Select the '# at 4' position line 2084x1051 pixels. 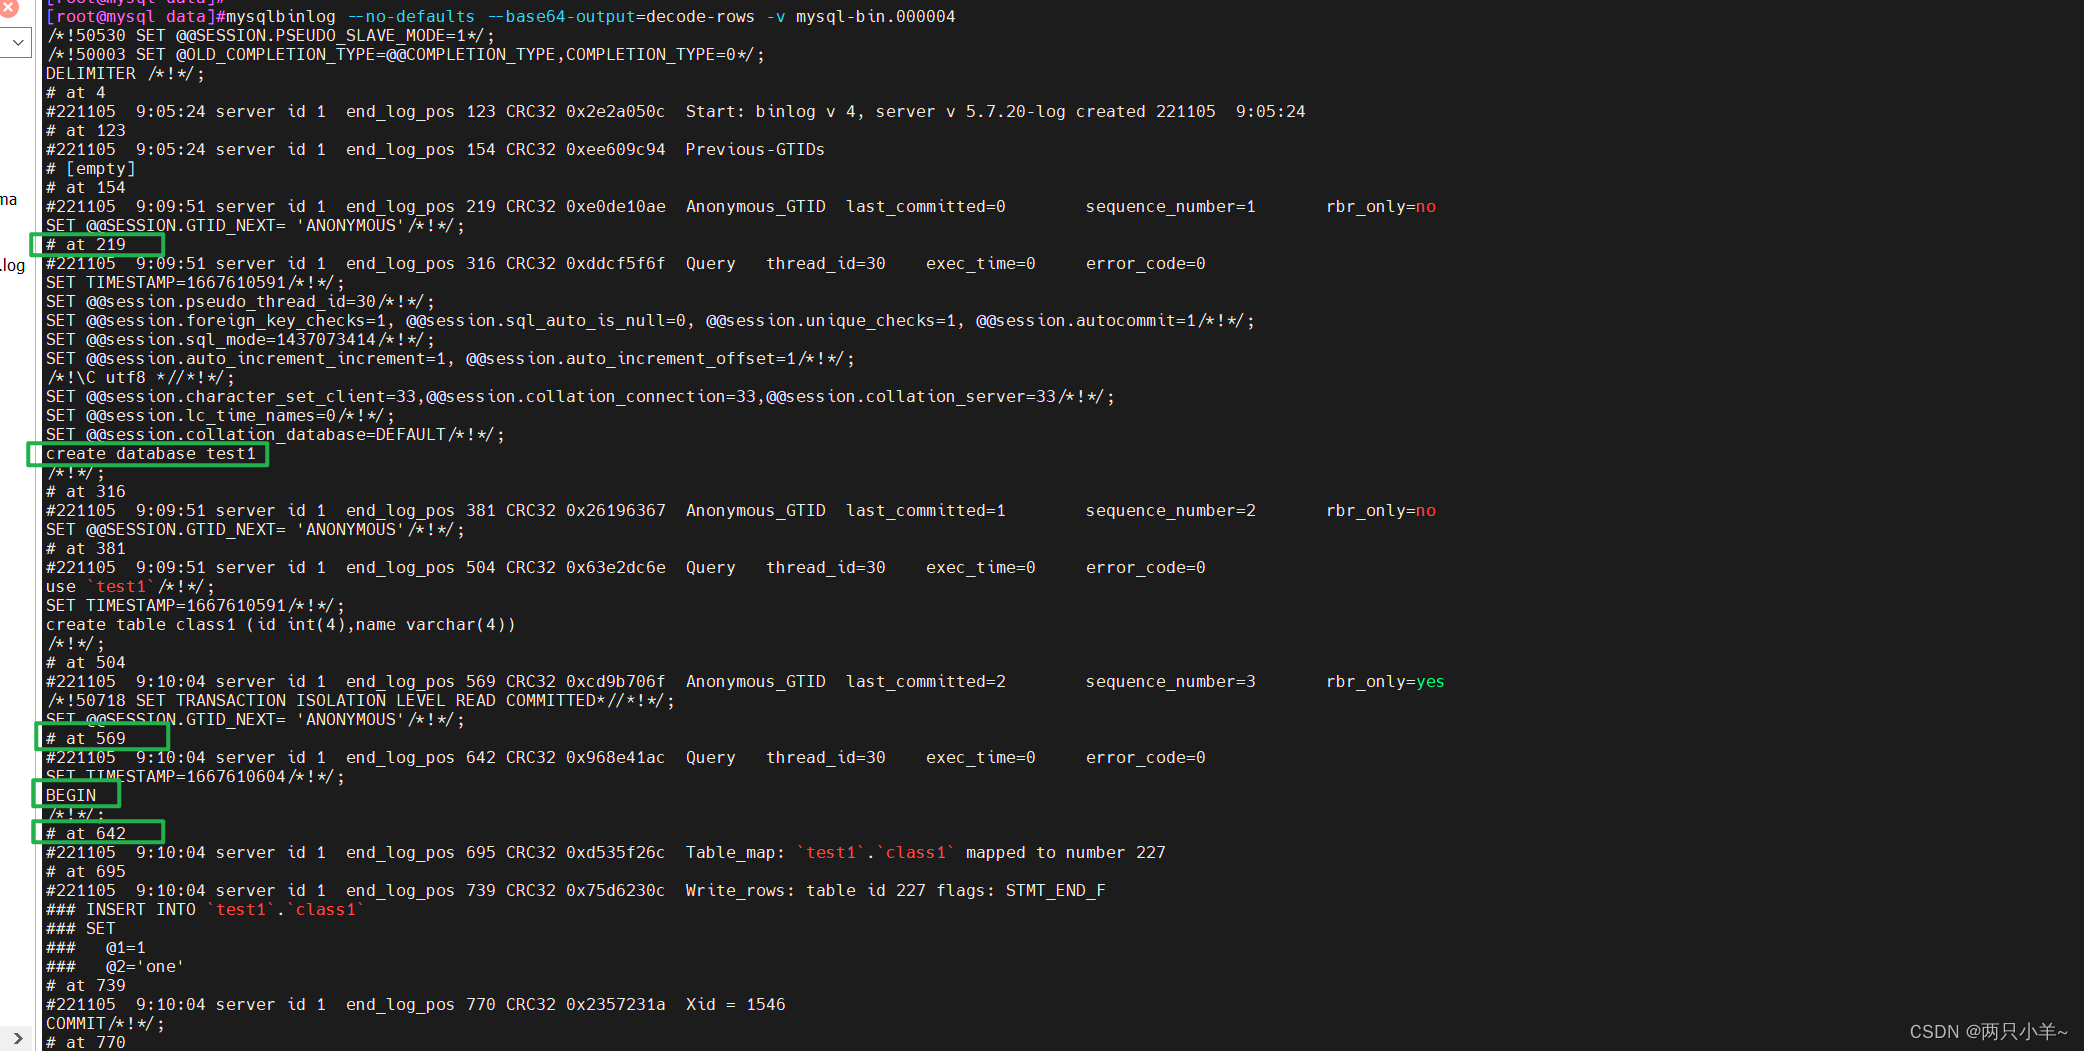[x=76, y=93]
